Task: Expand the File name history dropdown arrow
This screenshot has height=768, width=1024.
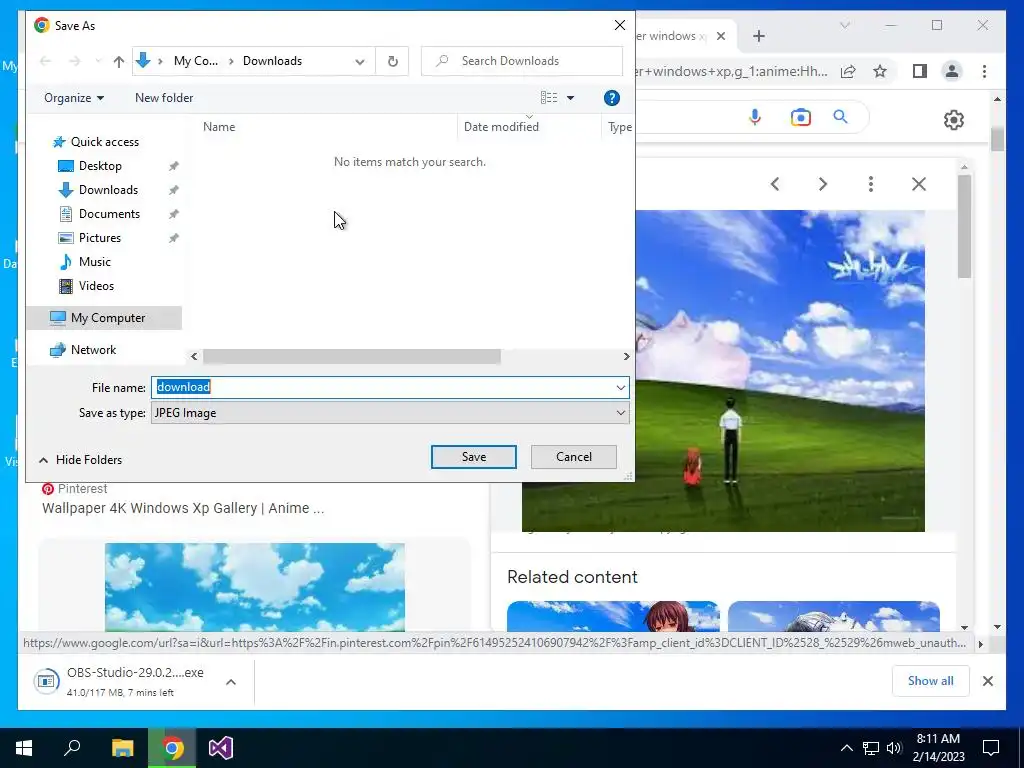Action: pyautogui.click(x=620, y=387)
